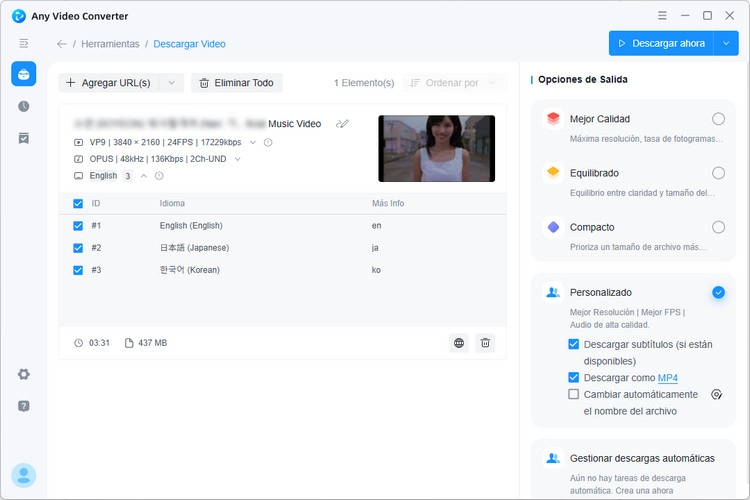The image size is (750, 500).
Task: Open the user account avatar
Action: 23,475
